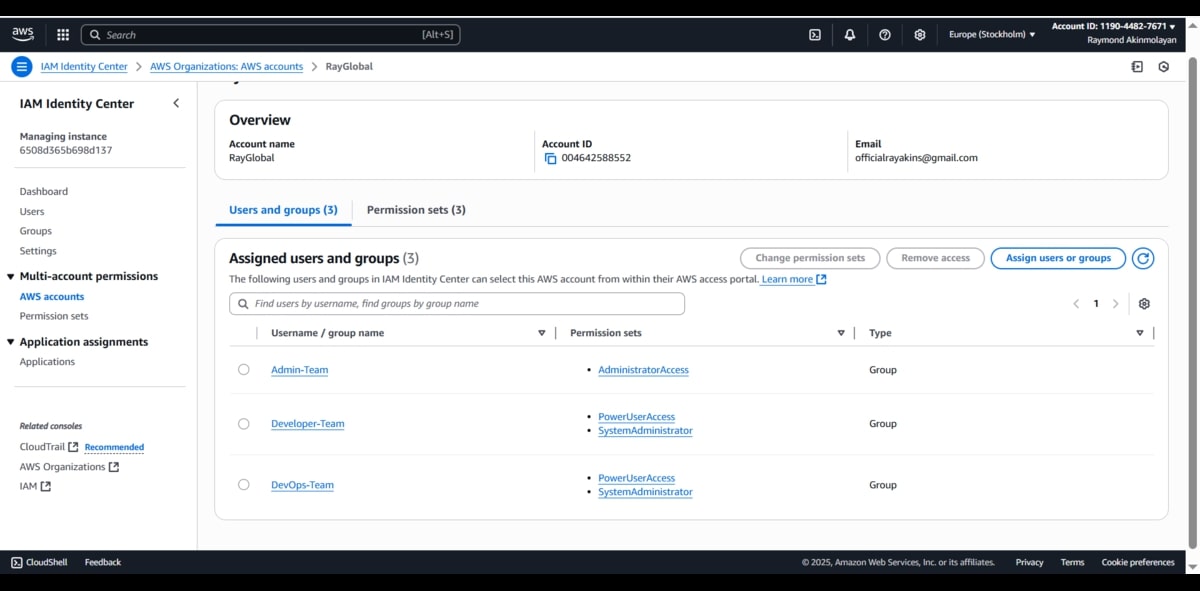
Task: Refresh the assigned users and groups list
Action: [x=1143, y=258]
